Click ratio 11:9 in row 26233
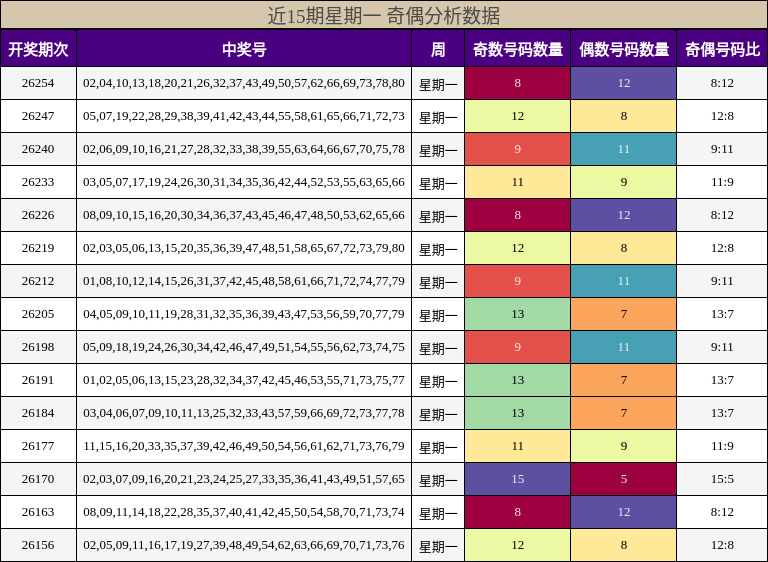768x562 pixels. (722, 182)
